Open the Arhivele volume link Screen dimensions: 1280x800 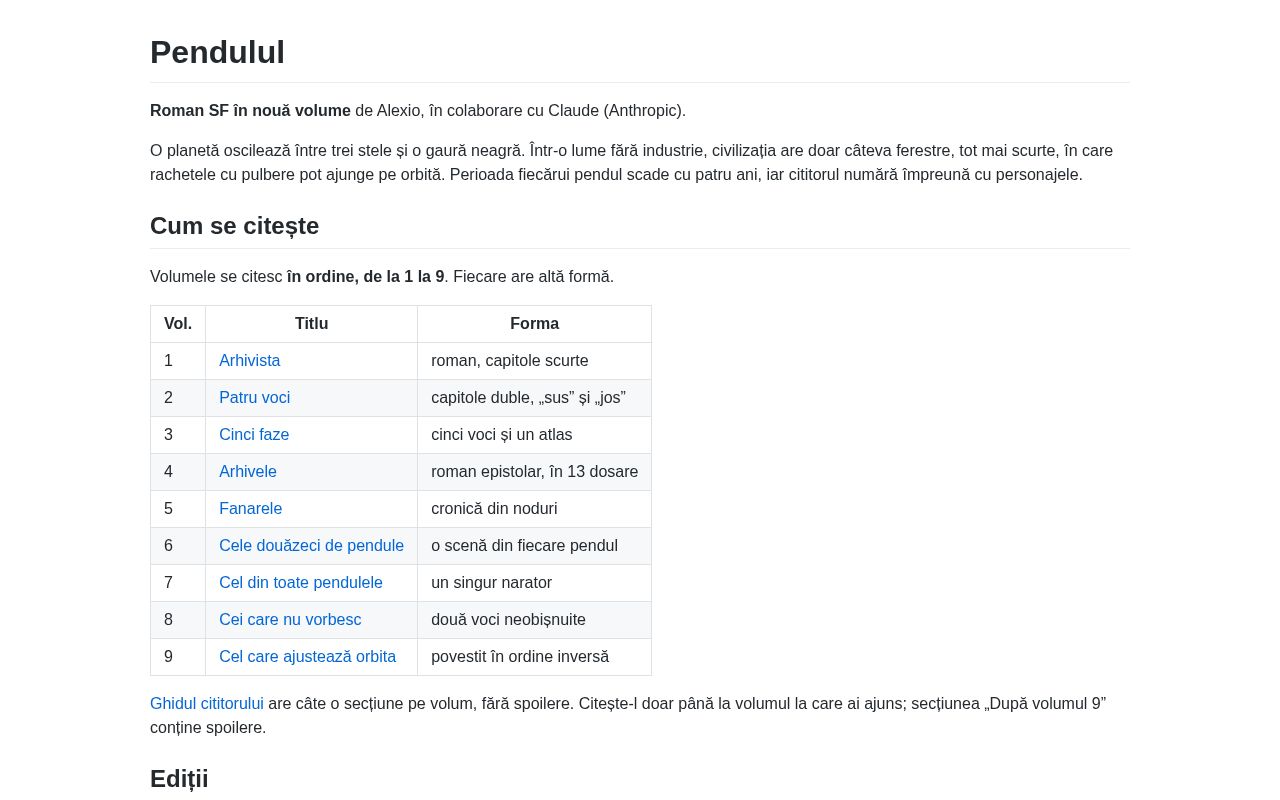248,472
